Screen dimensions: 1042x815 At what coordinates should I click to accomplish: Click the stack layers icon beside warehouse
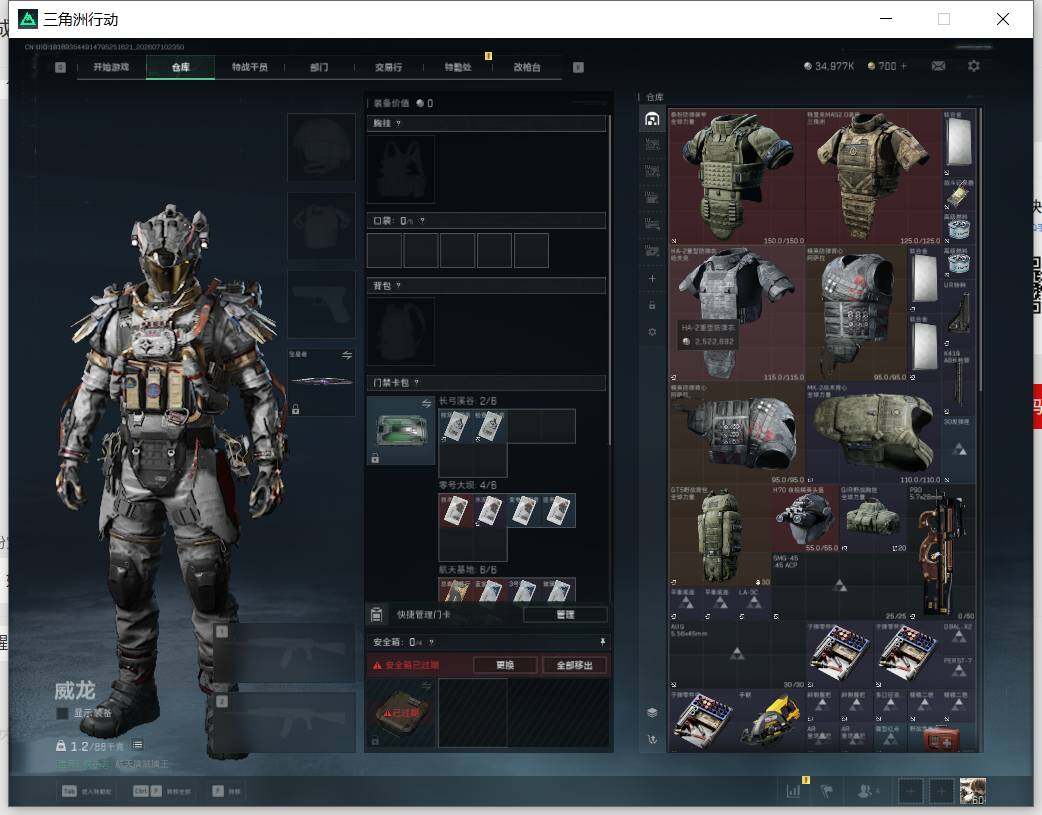[652, 713]
